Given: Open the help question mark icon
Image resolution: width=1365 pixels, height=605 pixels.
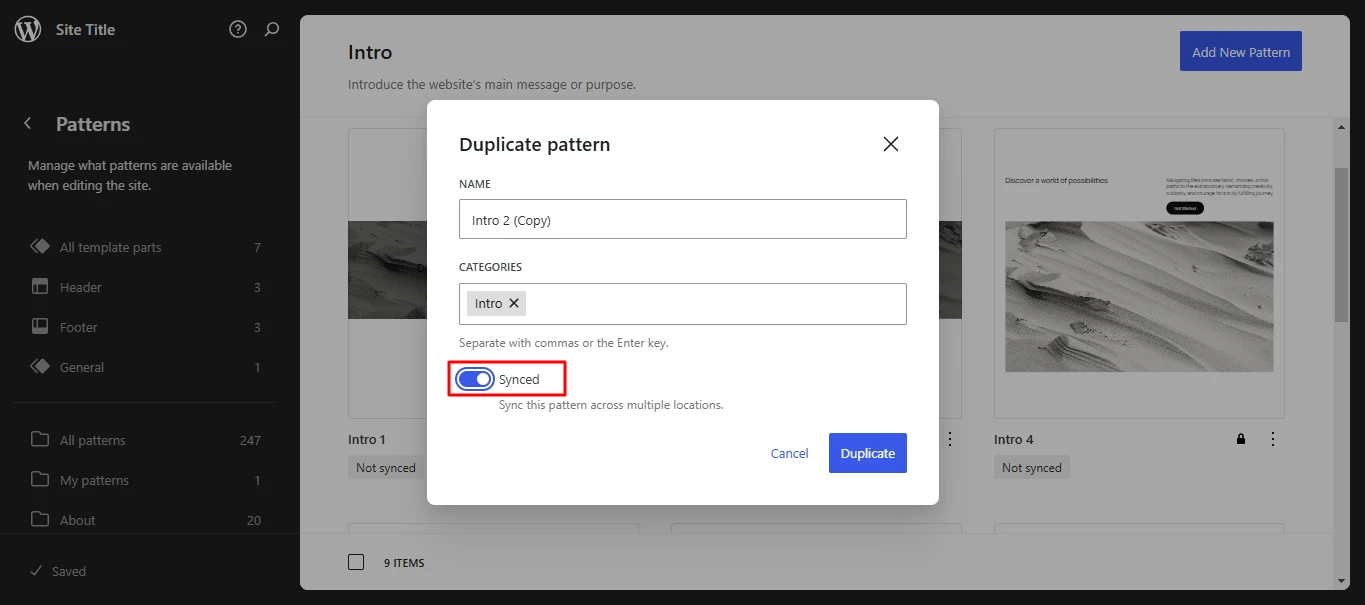Looking at the screenshot, I should (x=238, y=29).
